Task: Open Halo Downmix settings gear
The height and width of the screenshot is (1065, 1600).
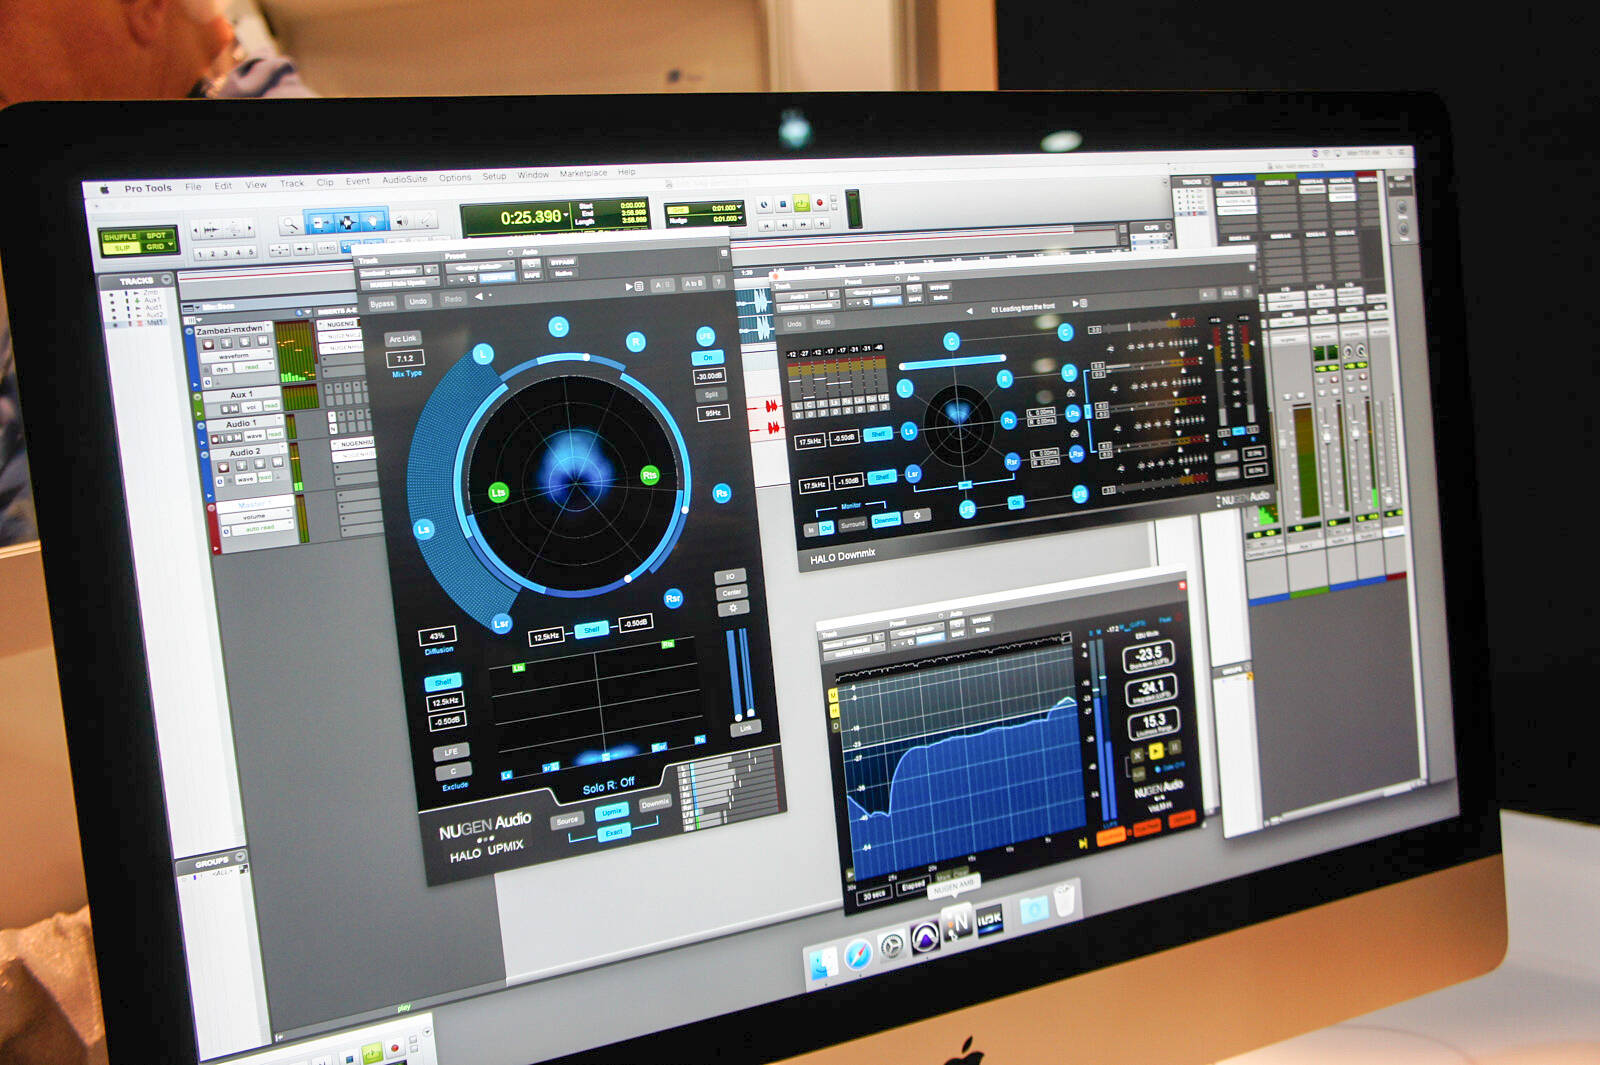Action: [x=917, y=516]
